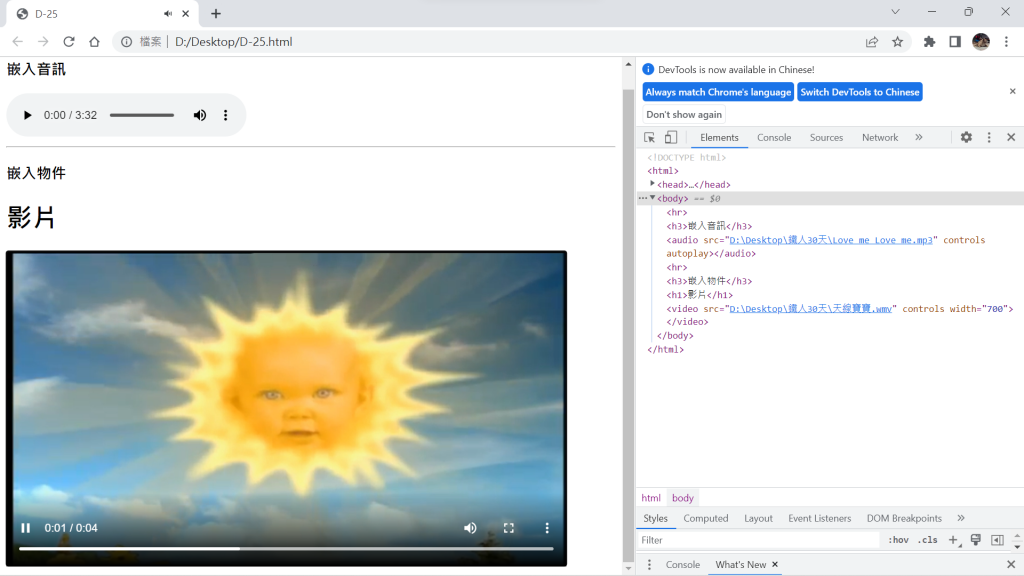
Task: Select the html breadcrumb
Action: 650,498
